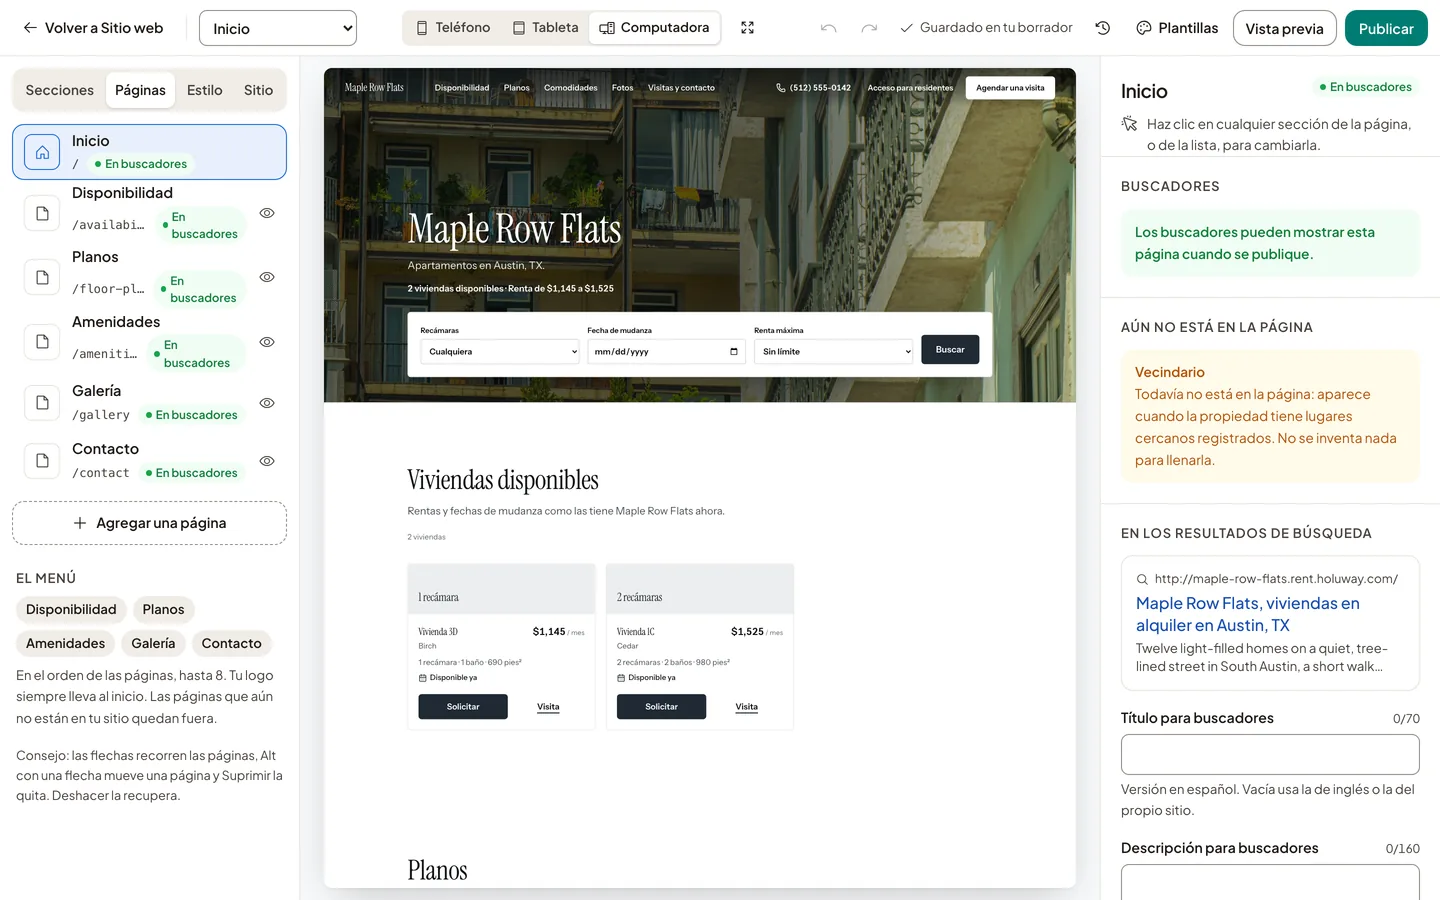
Task: Click the Galería menu chip
Action: (x=153, y=643)
